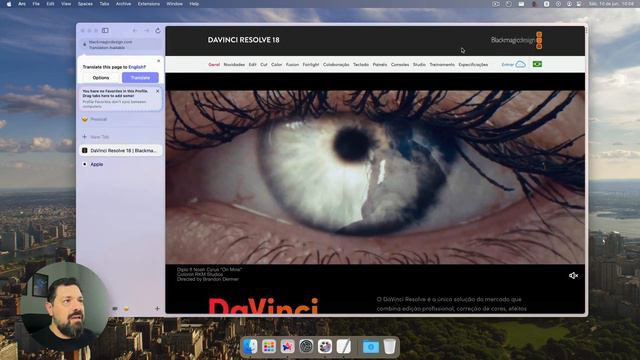Open the Geral page tab
640x360 pixels.
pos(214,64)
